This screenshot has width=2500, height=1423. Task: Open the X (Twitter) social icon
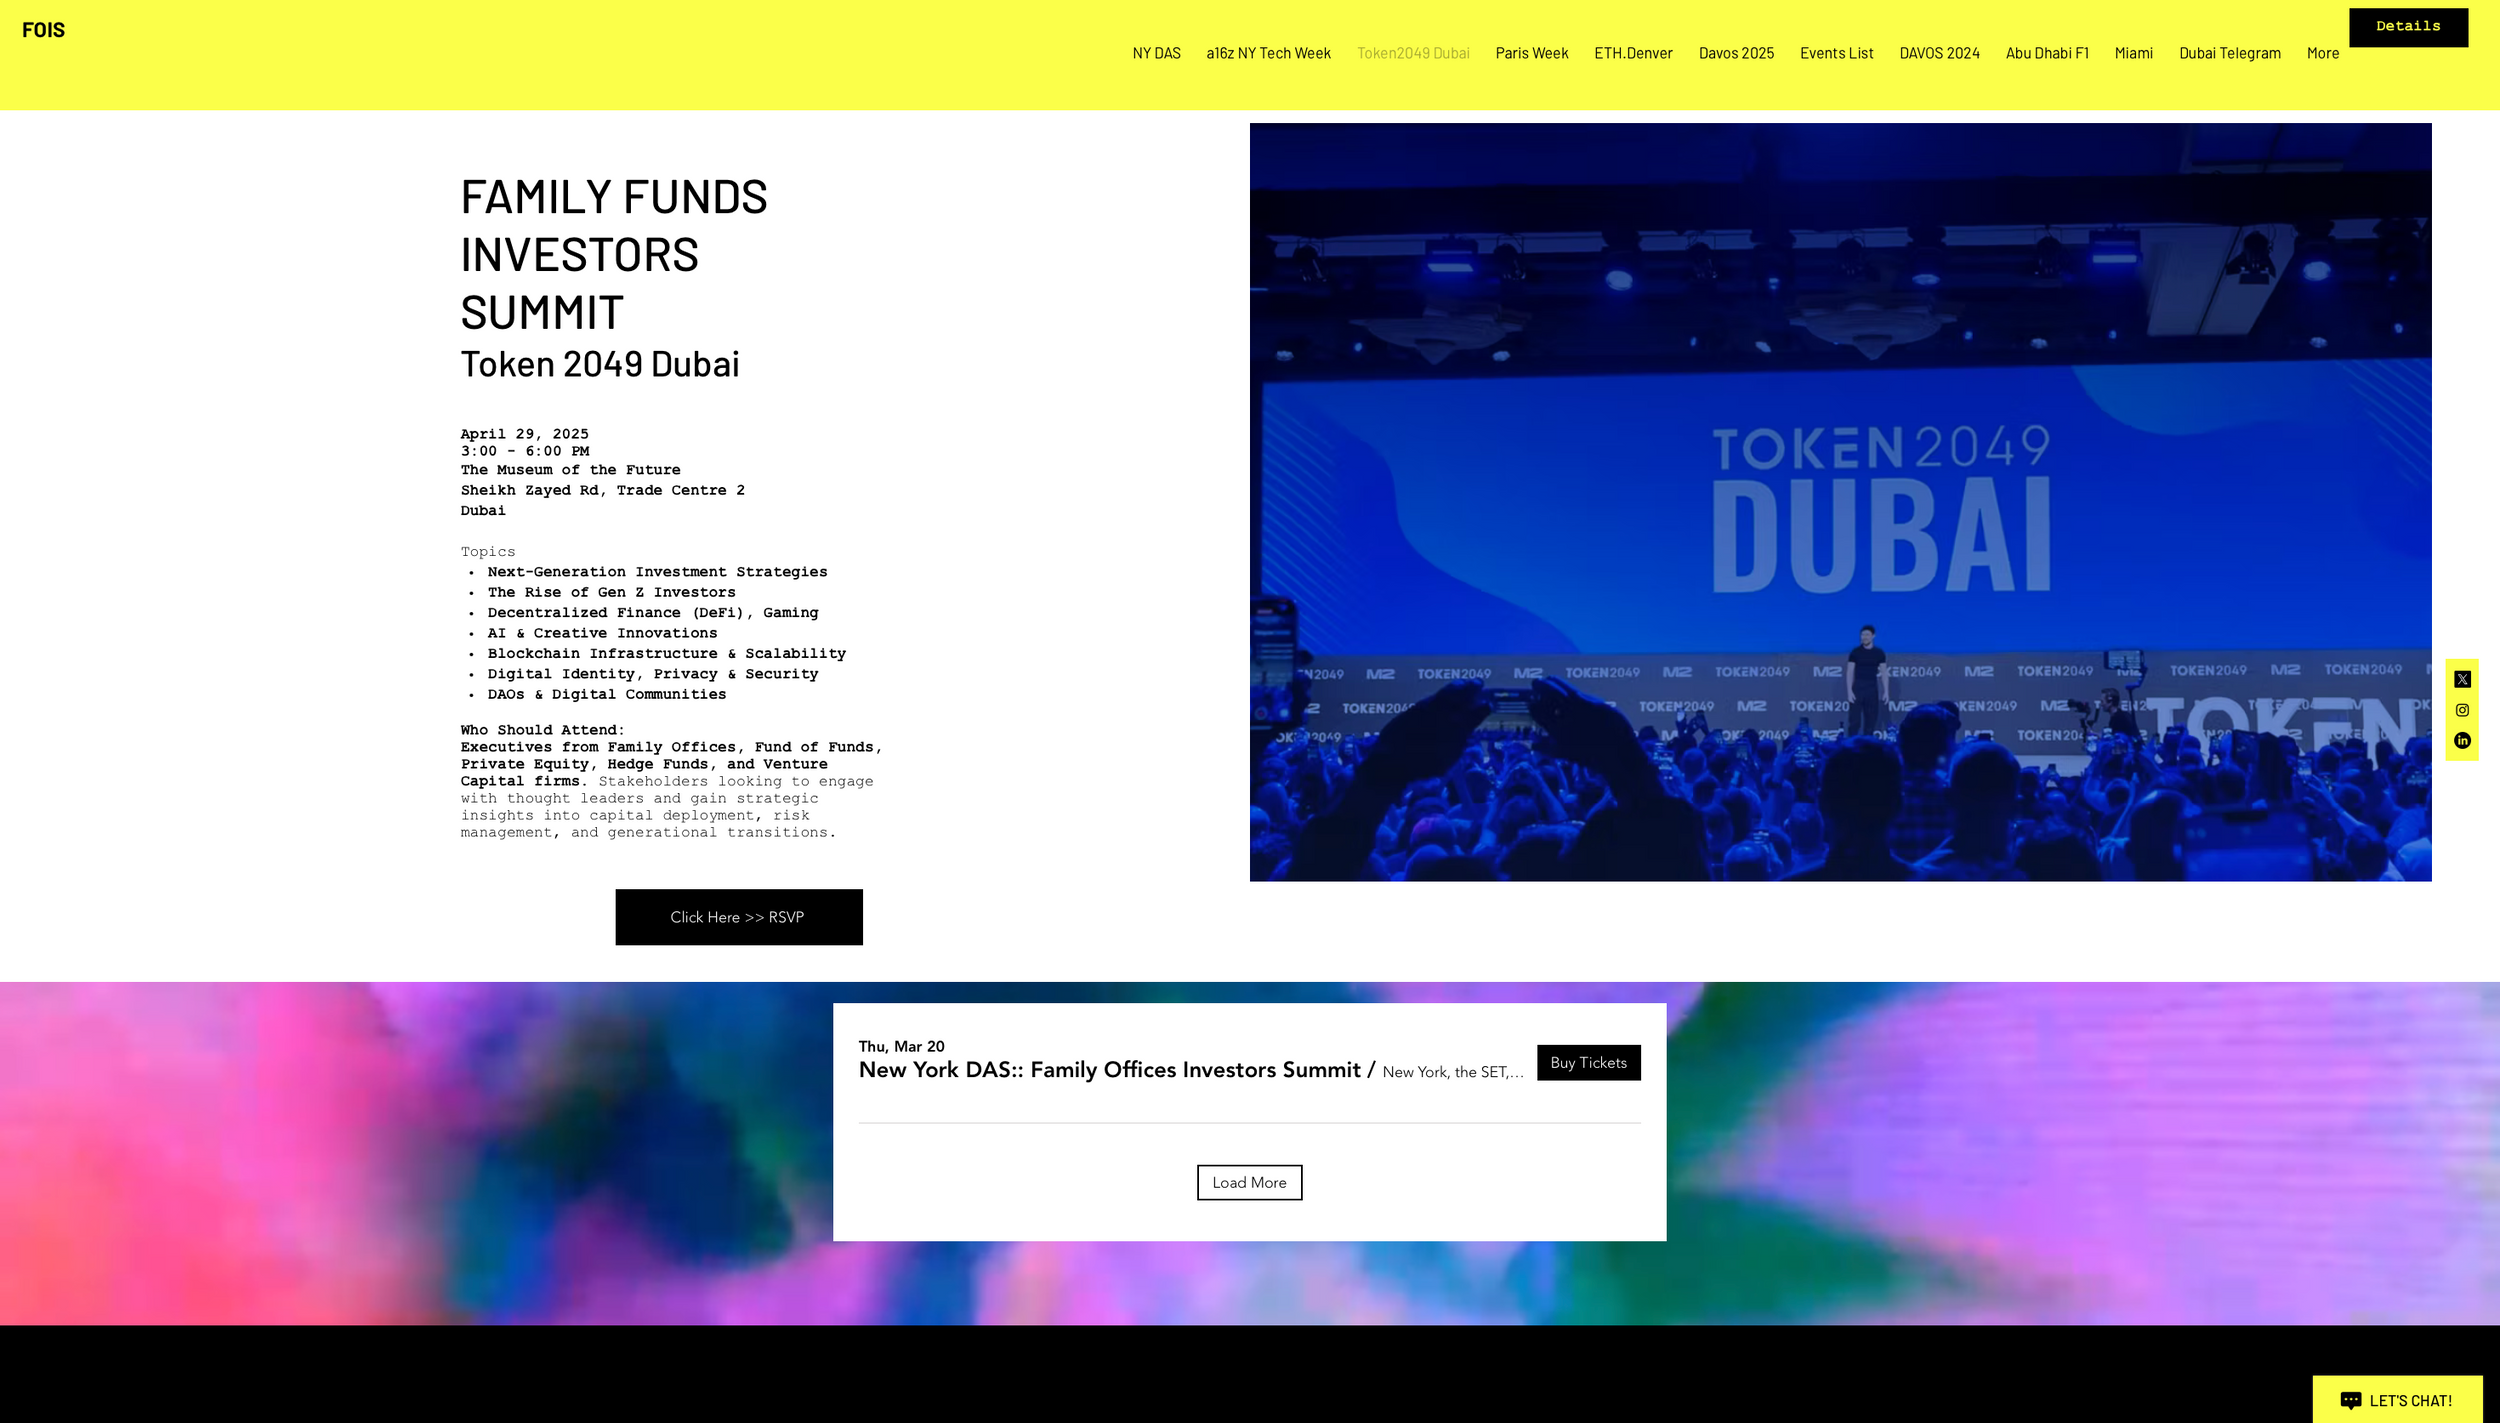(x=2463, y=678)
